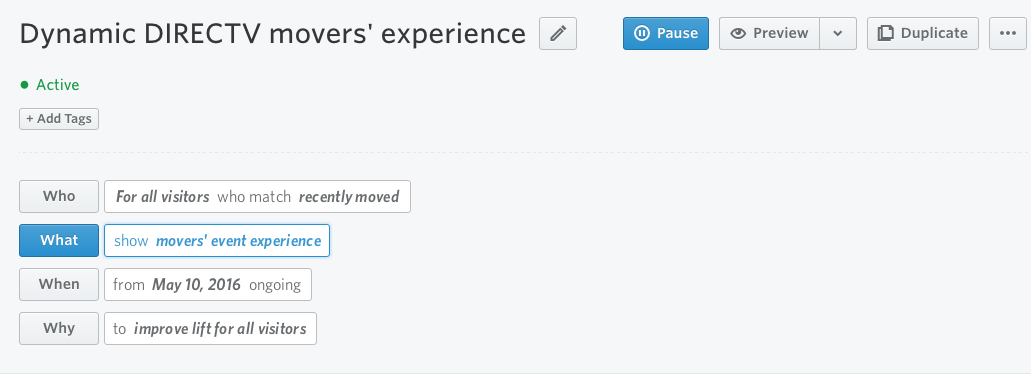This screenshot has height=382, width=1031.
Task: Duplicate this experience
Action: pos(923,34)
